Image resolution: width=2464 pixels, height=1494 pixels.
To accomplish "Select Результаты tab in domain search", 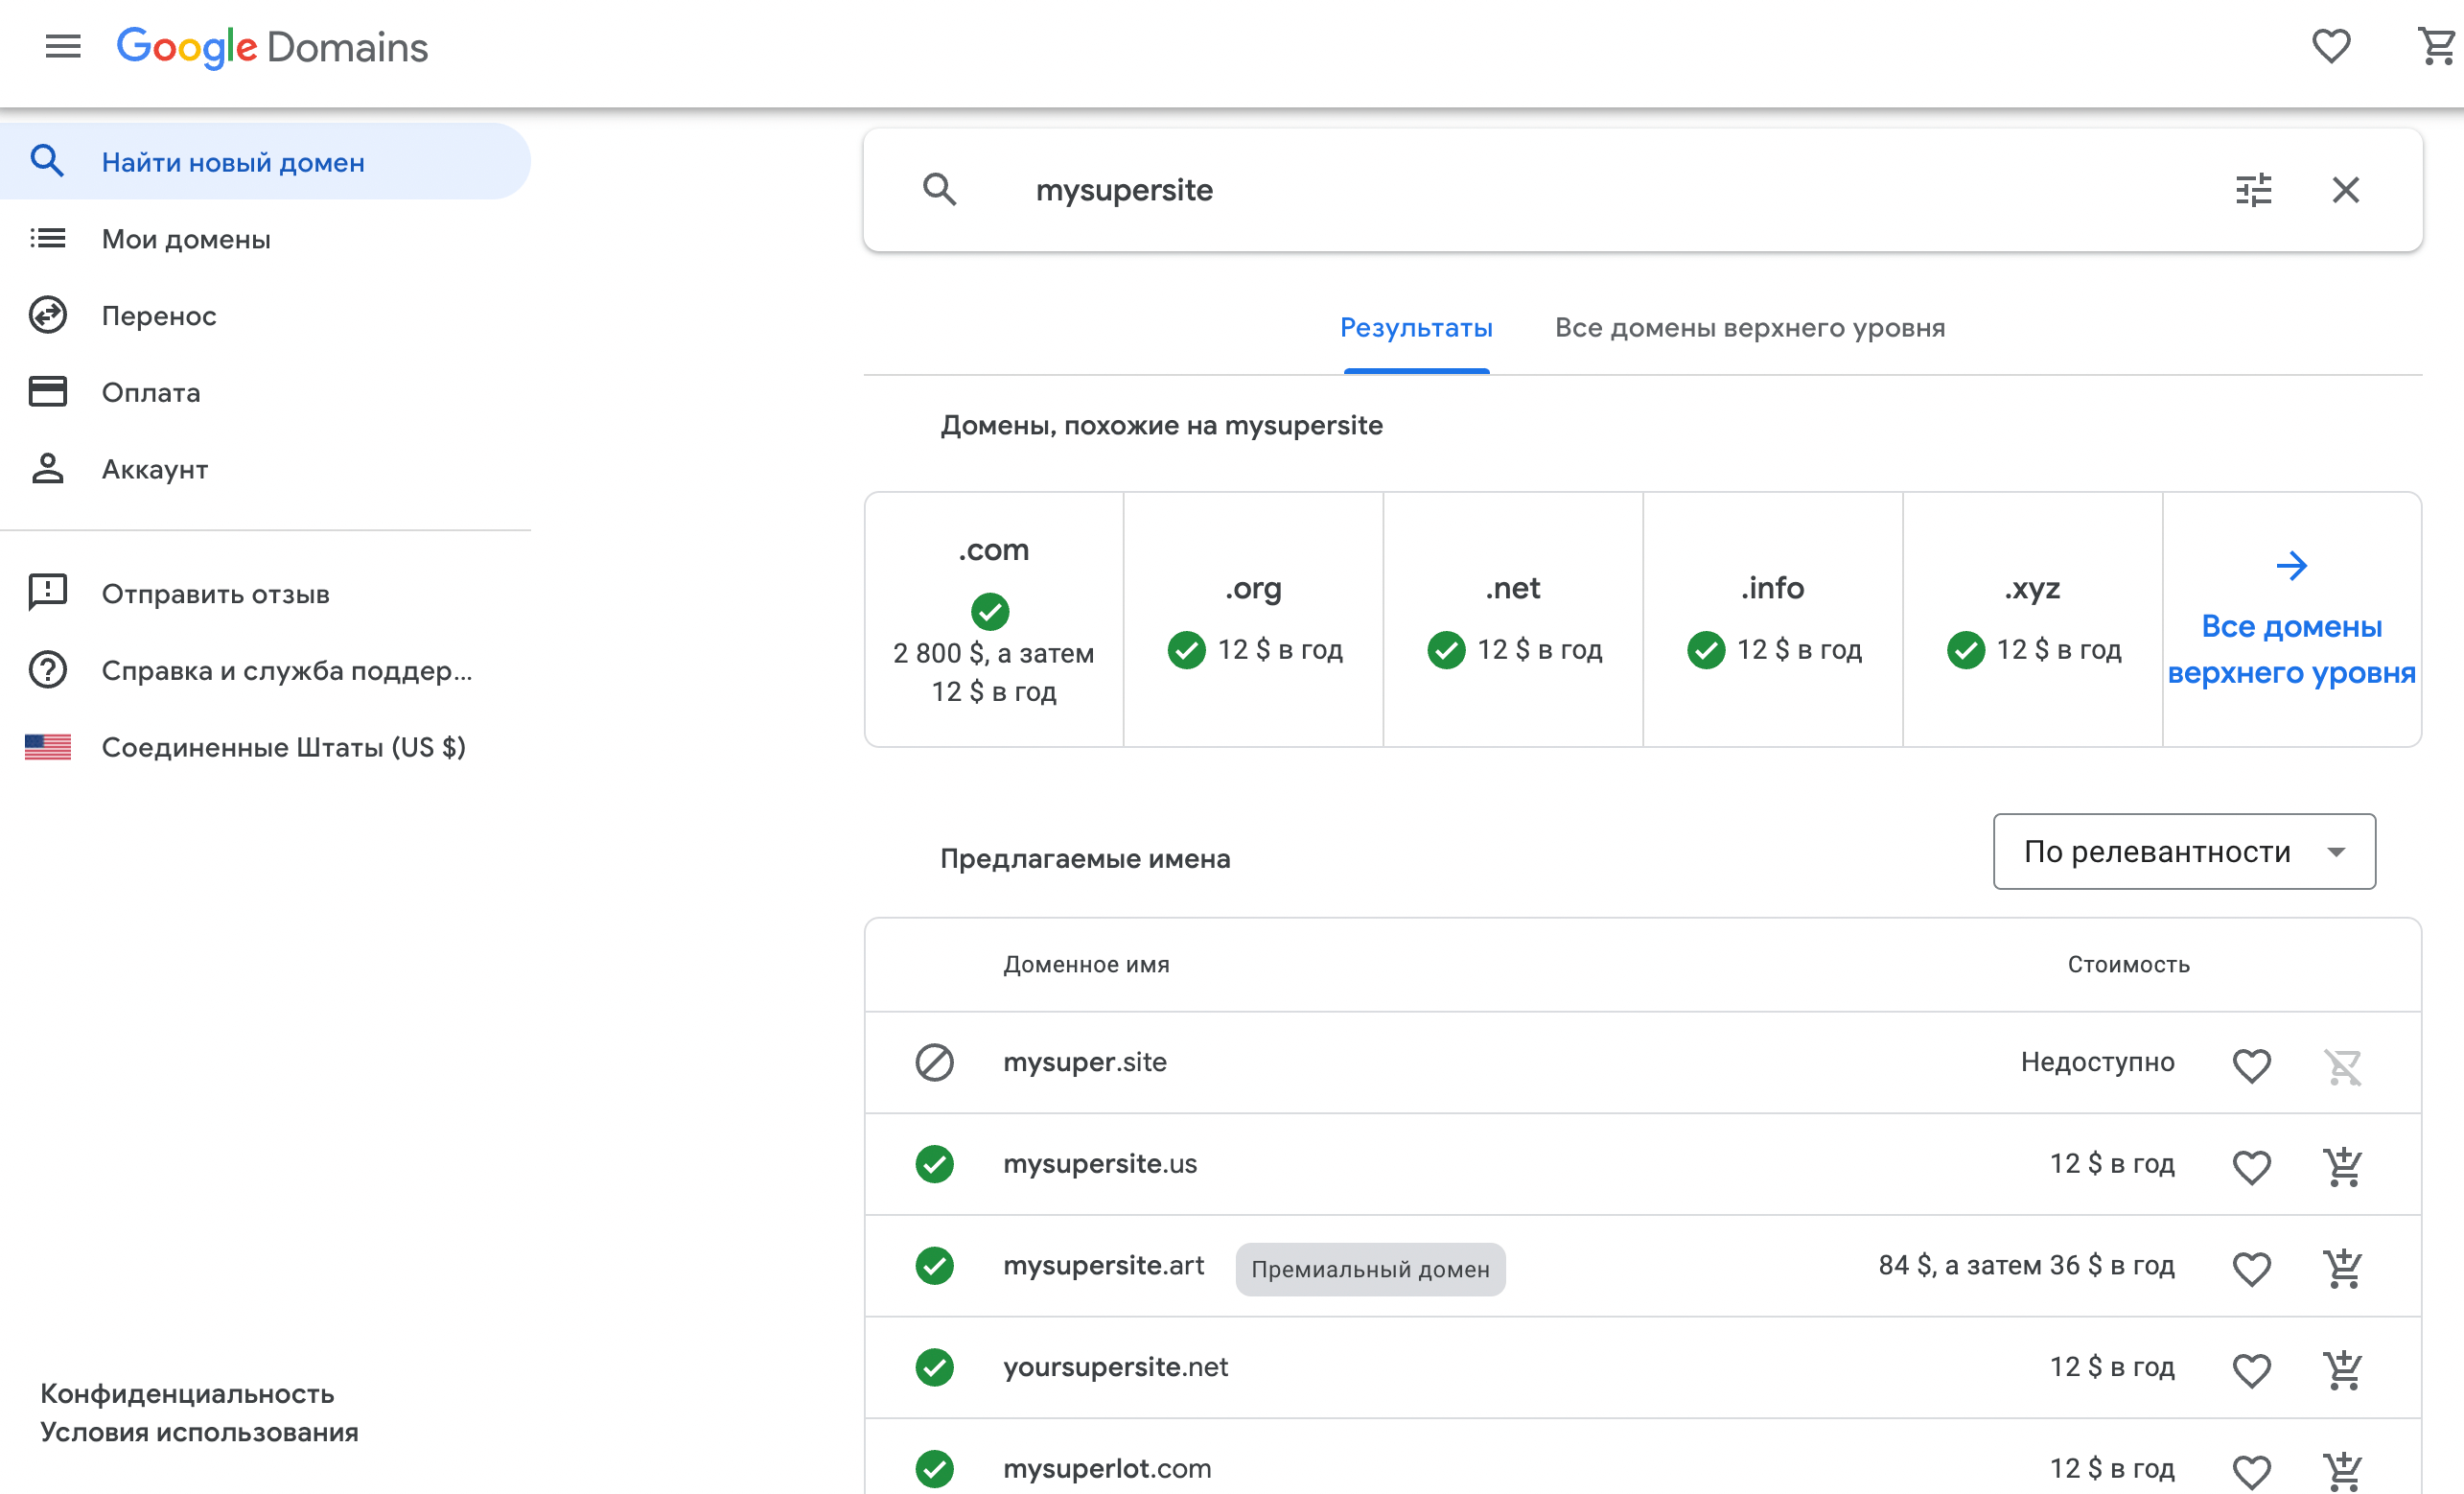I will coord(1417,327).
